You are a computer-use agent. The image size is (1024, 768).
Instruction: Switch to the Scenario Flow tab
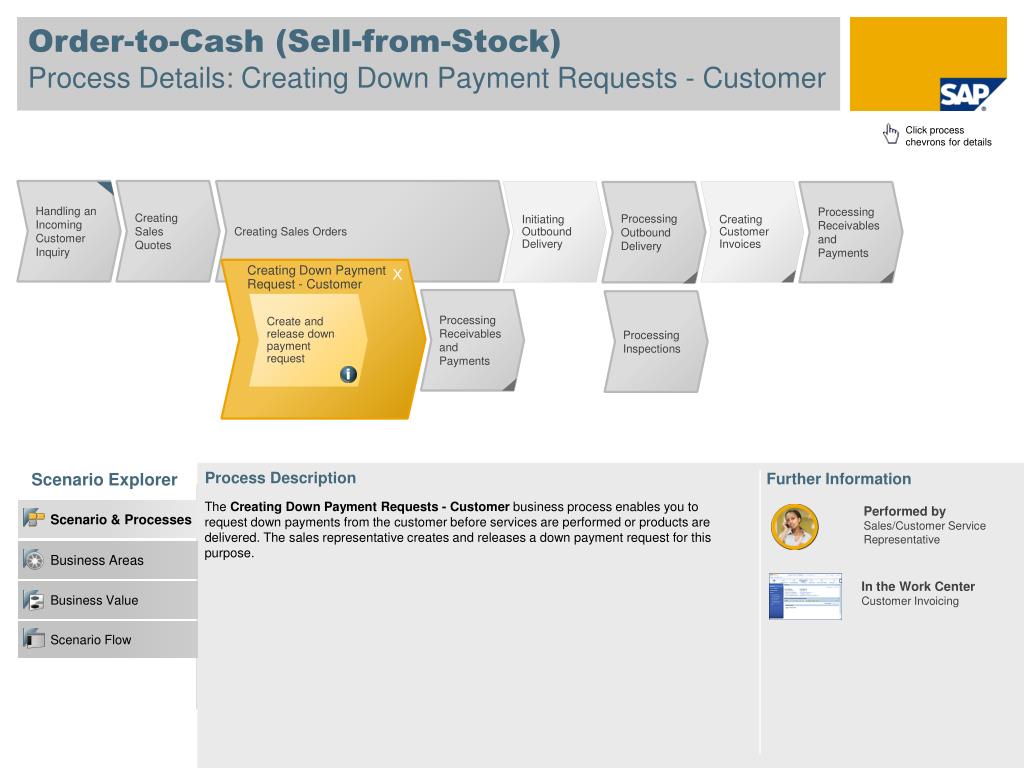point(107,639)
